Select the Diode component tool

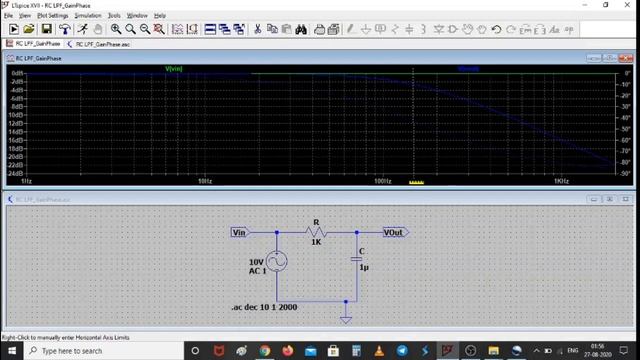(439, 29)
